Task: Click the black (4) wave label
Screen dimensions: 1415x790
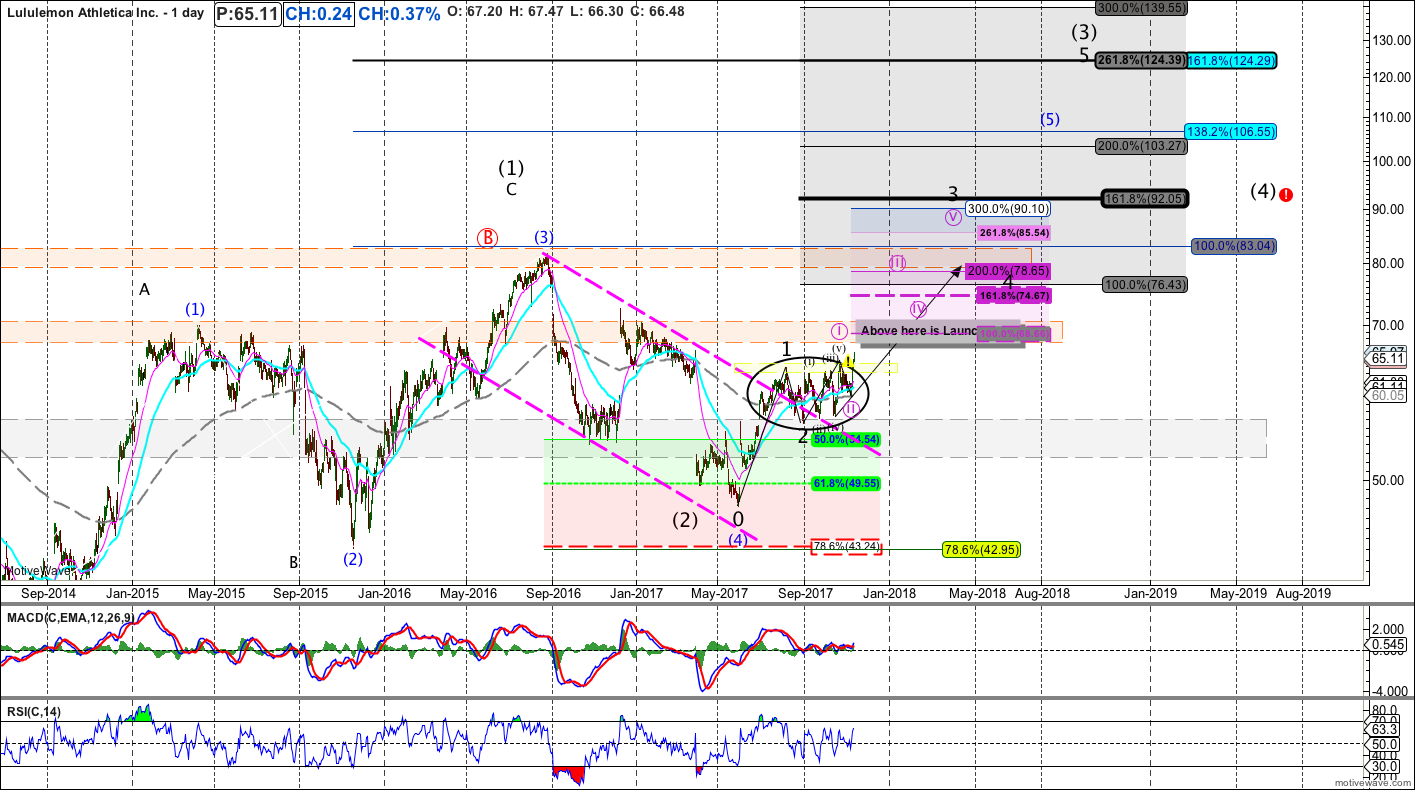Action: [1263, 191]
